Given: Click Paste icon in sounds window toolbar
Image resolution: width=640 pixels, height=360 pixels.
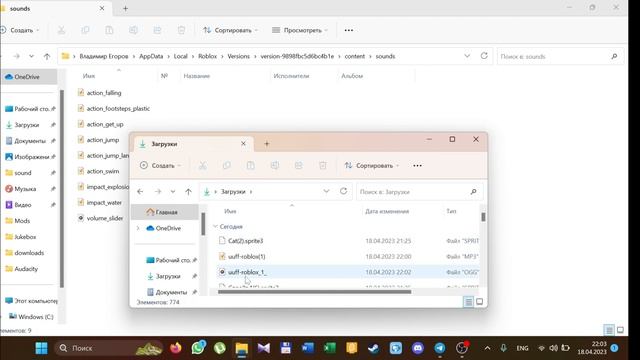Looking at the screenshot, I should 109,30.
